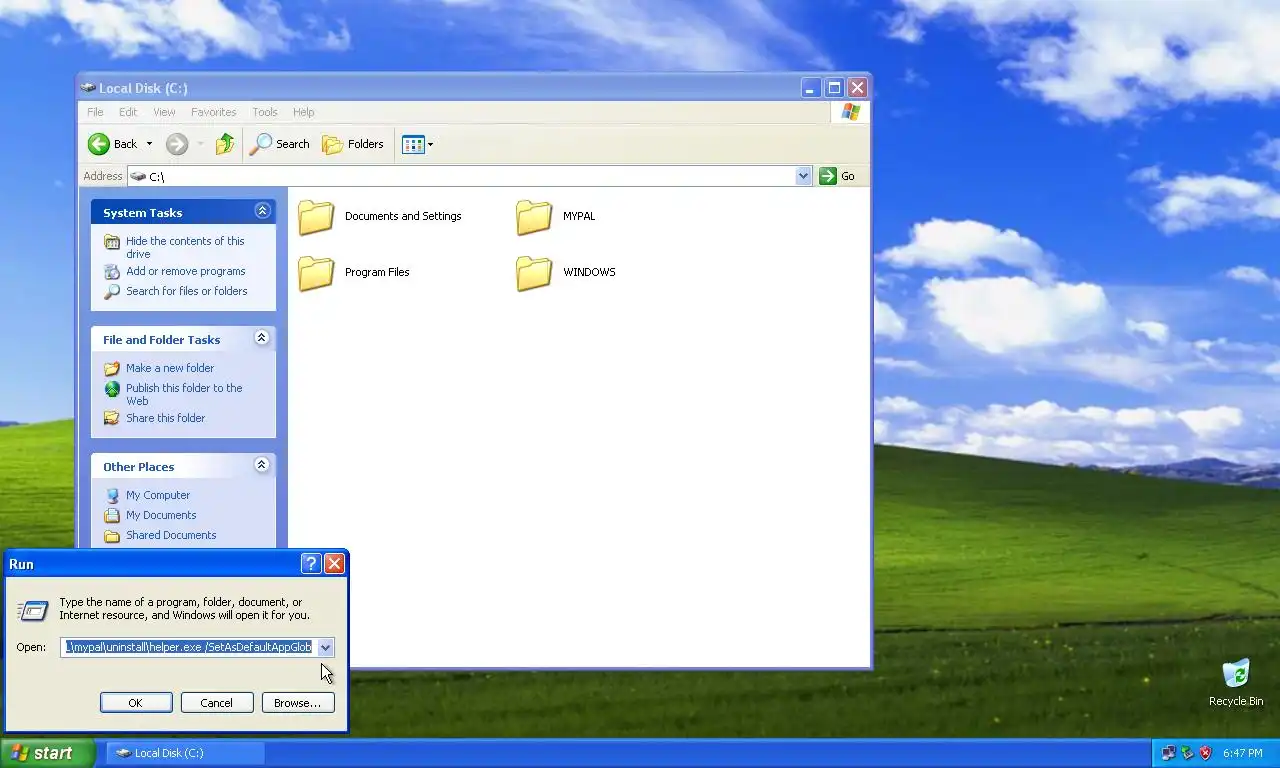Click the red security shield tray icon

coord(1206,753)
